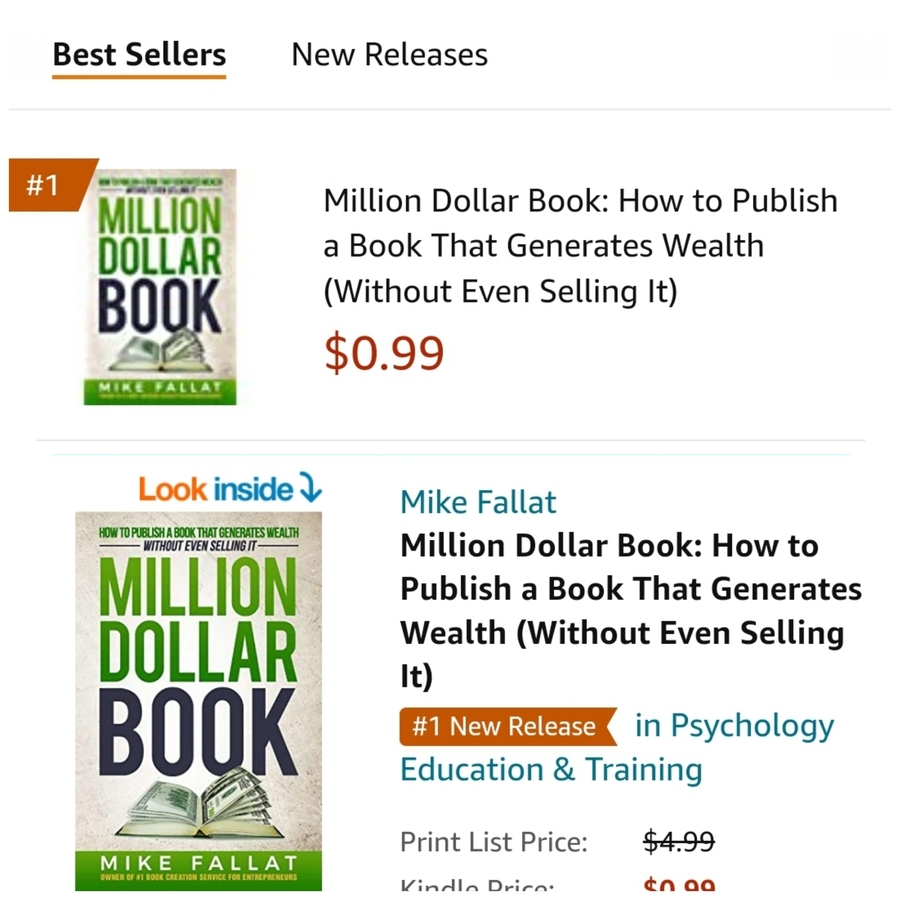
Task: Click the struck-through $4.99 list price
Action: click(x=679, y=842)
